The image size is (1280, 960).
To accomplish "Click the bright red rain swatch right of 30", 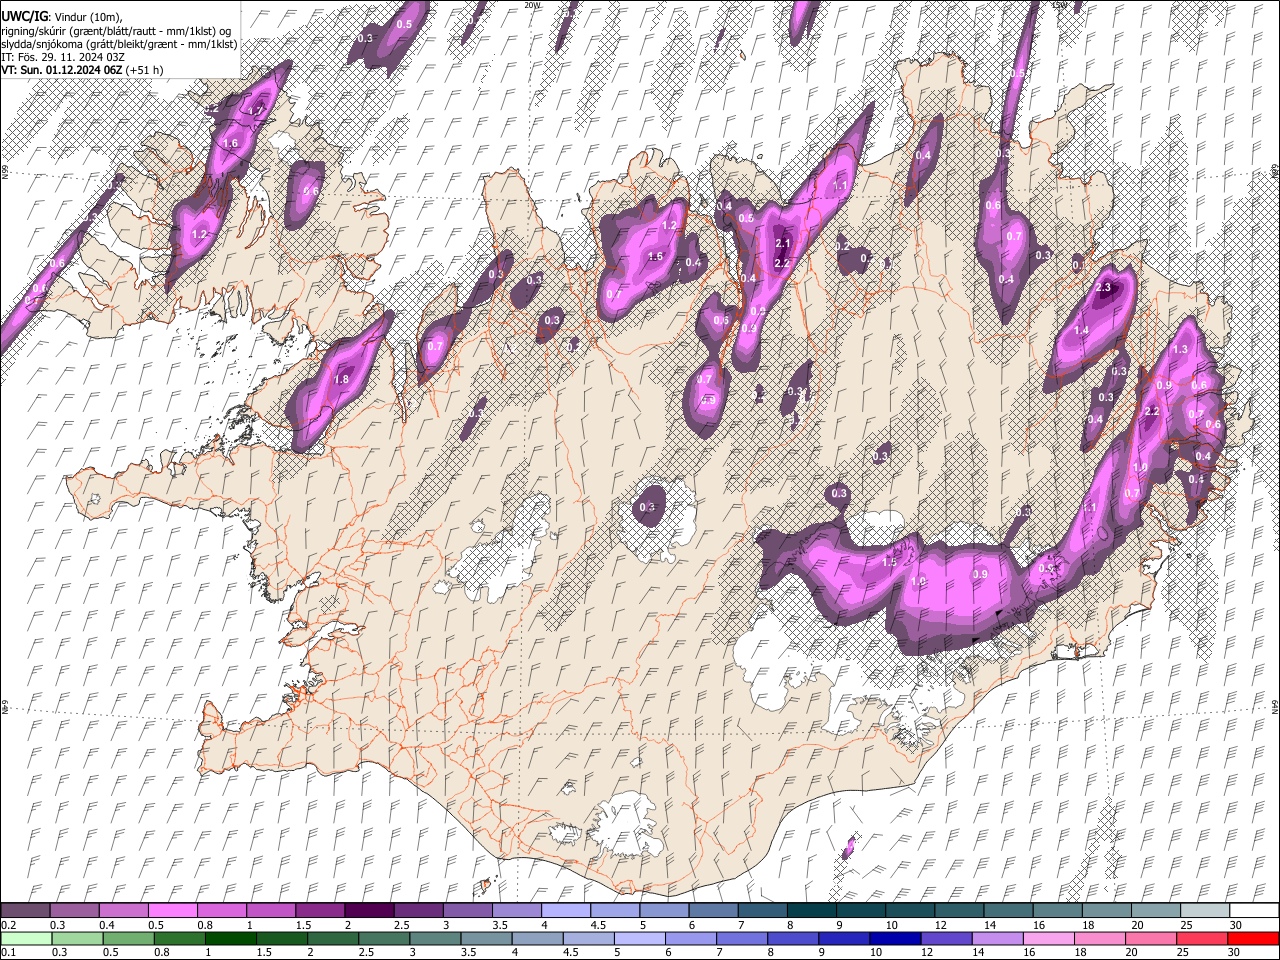I will pos(1254,939).
